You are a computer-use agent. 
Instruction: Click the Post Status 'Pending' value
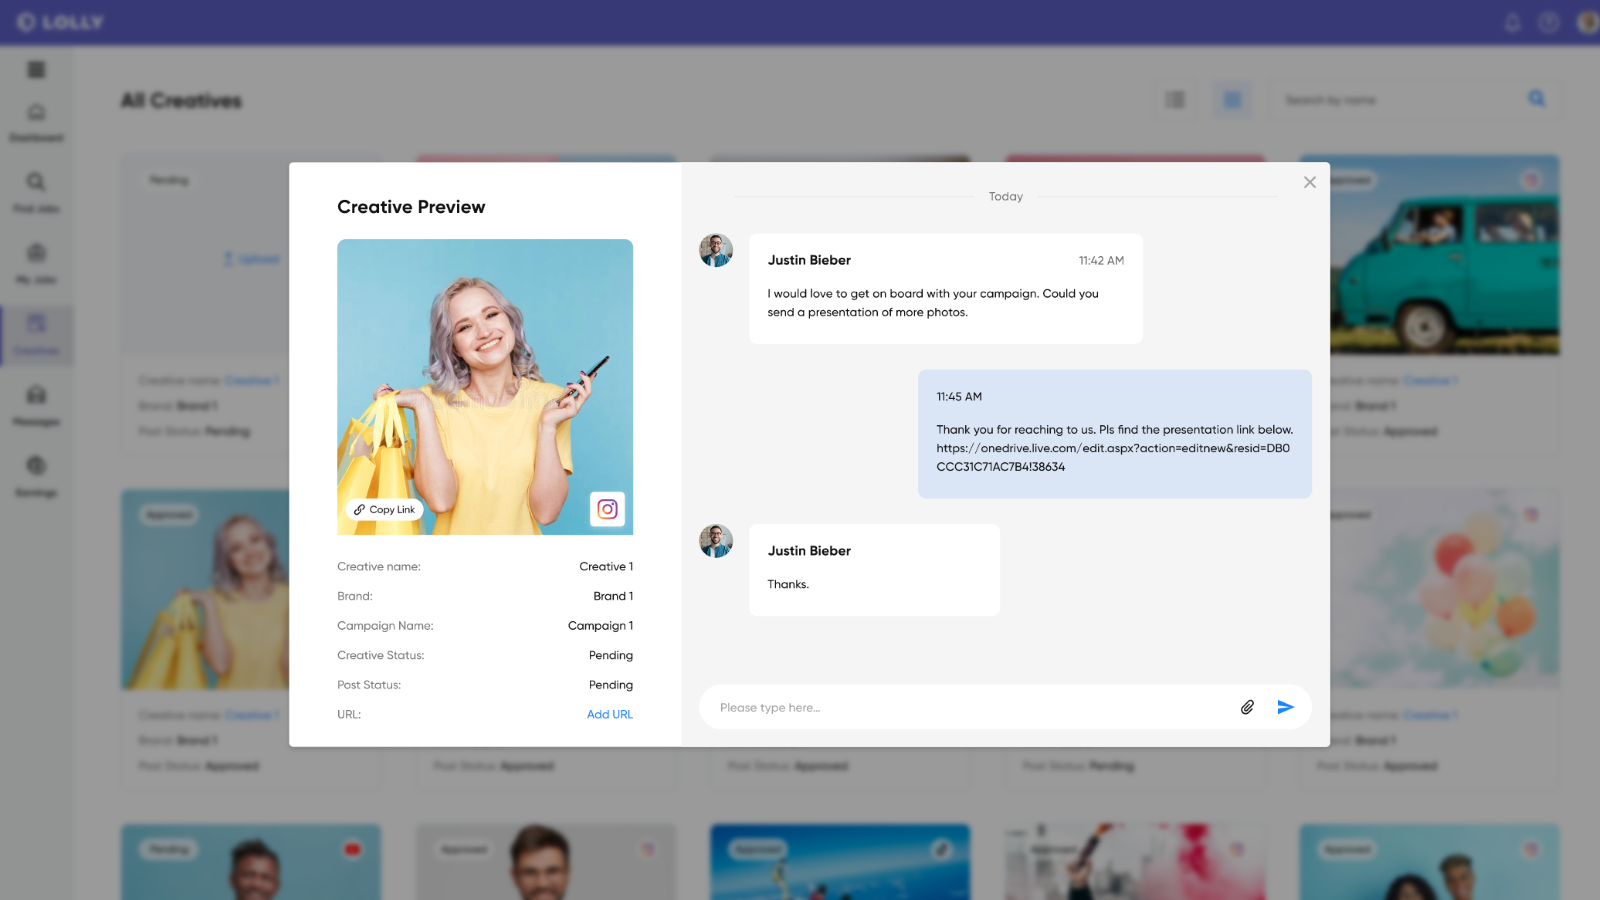611,685
